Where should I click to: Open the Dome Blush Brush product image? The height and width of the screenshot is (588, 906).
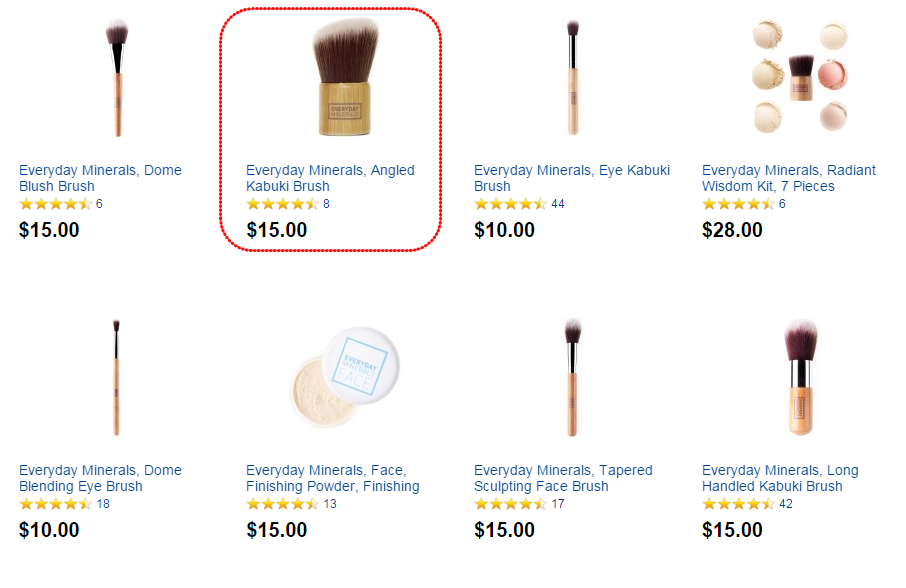pos(117,78)
